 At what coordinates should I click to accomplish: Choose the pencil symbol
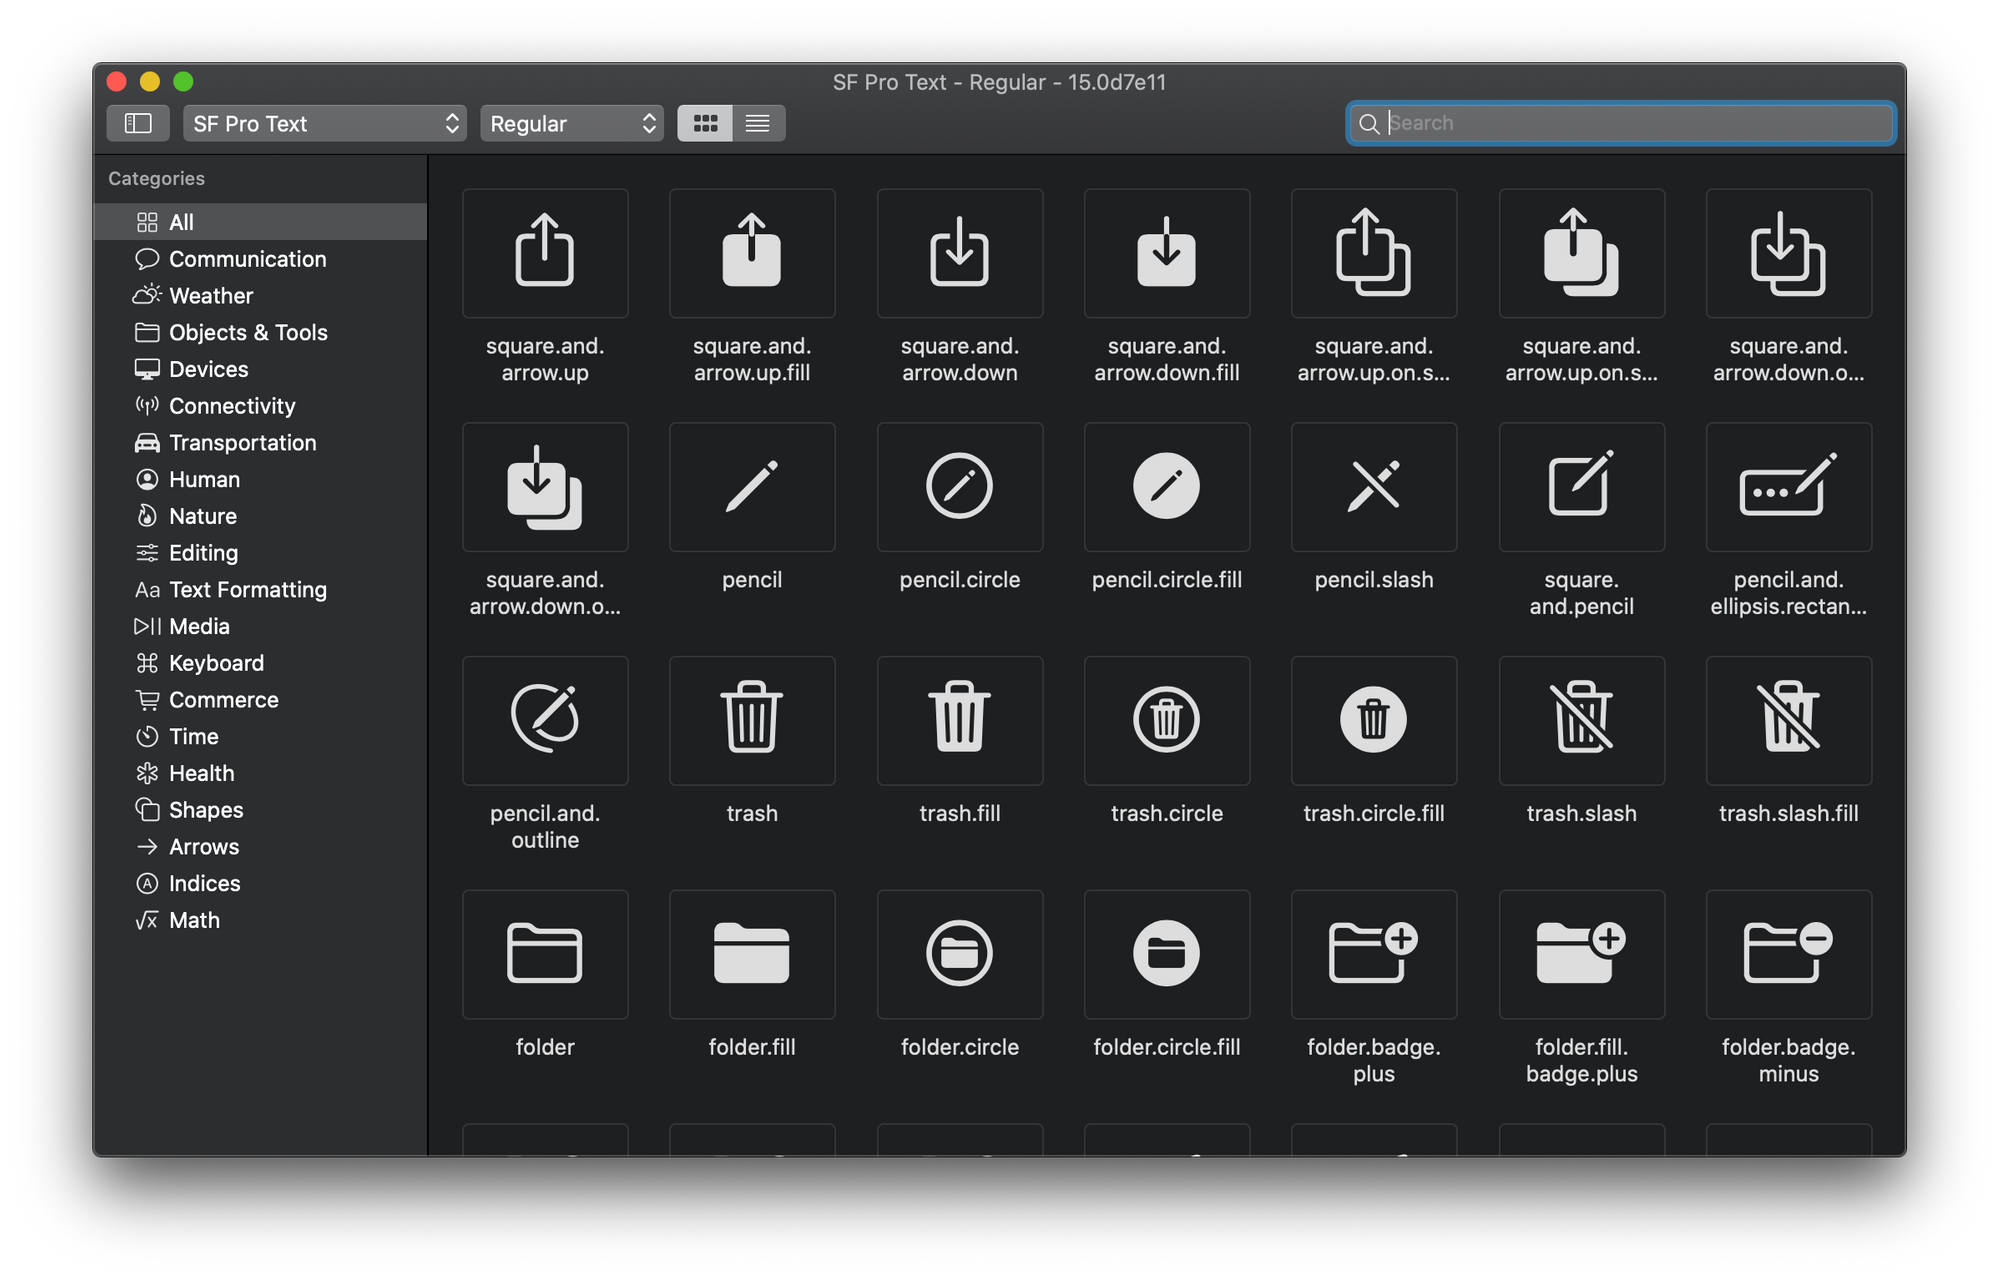click(x=752, y=487)
